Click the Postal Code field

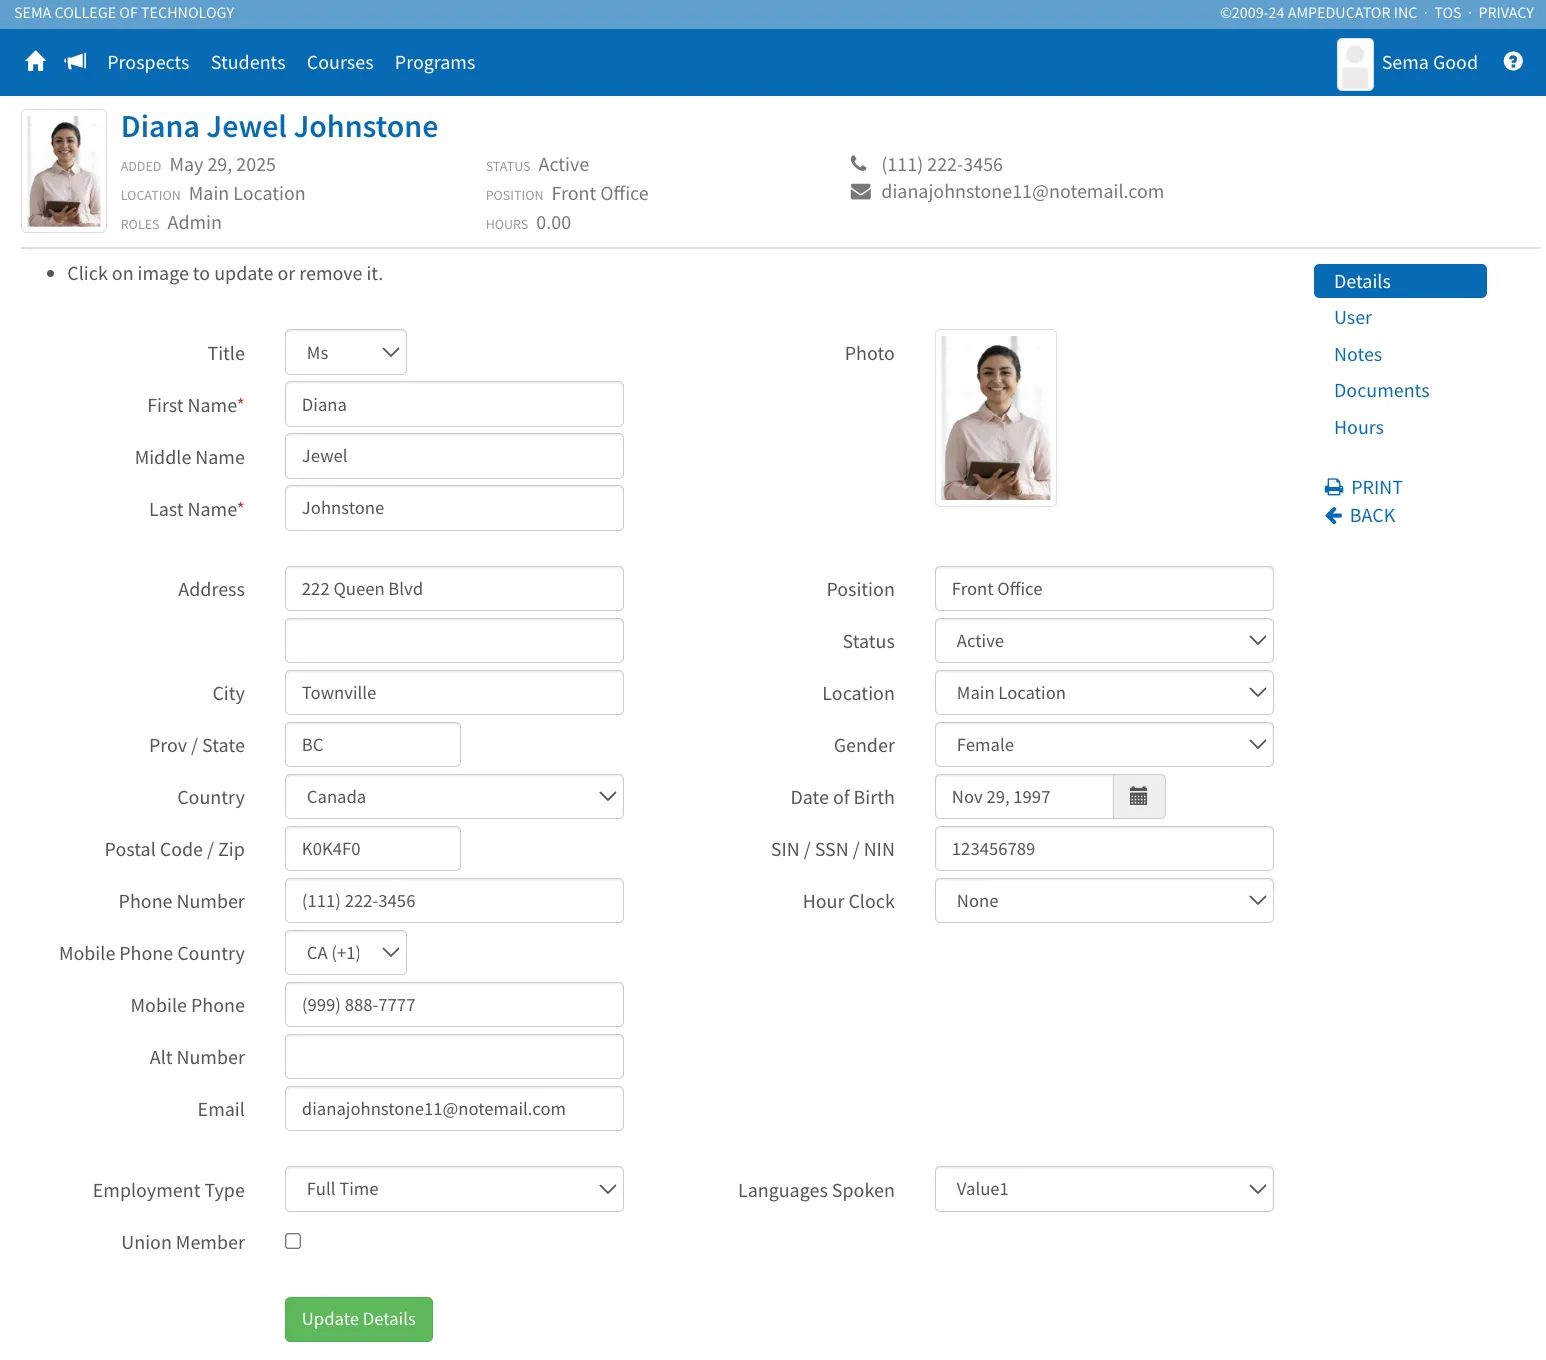tap(373, 849)
